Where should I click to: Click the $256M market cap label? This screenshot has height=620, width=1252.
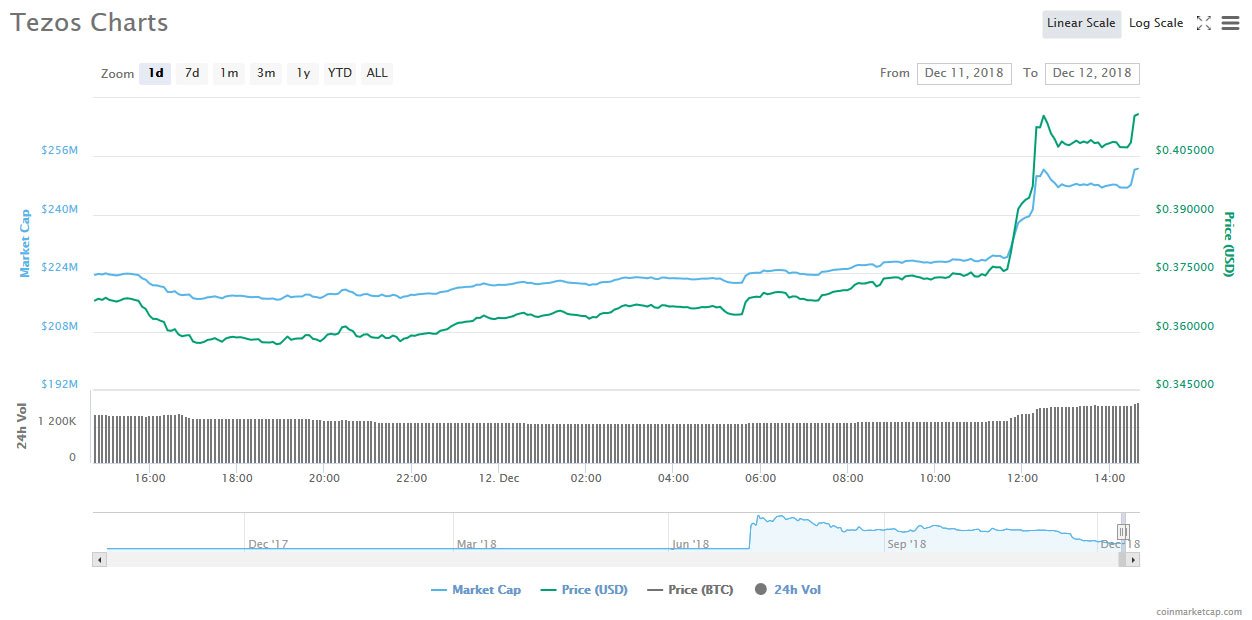[59, 150]
